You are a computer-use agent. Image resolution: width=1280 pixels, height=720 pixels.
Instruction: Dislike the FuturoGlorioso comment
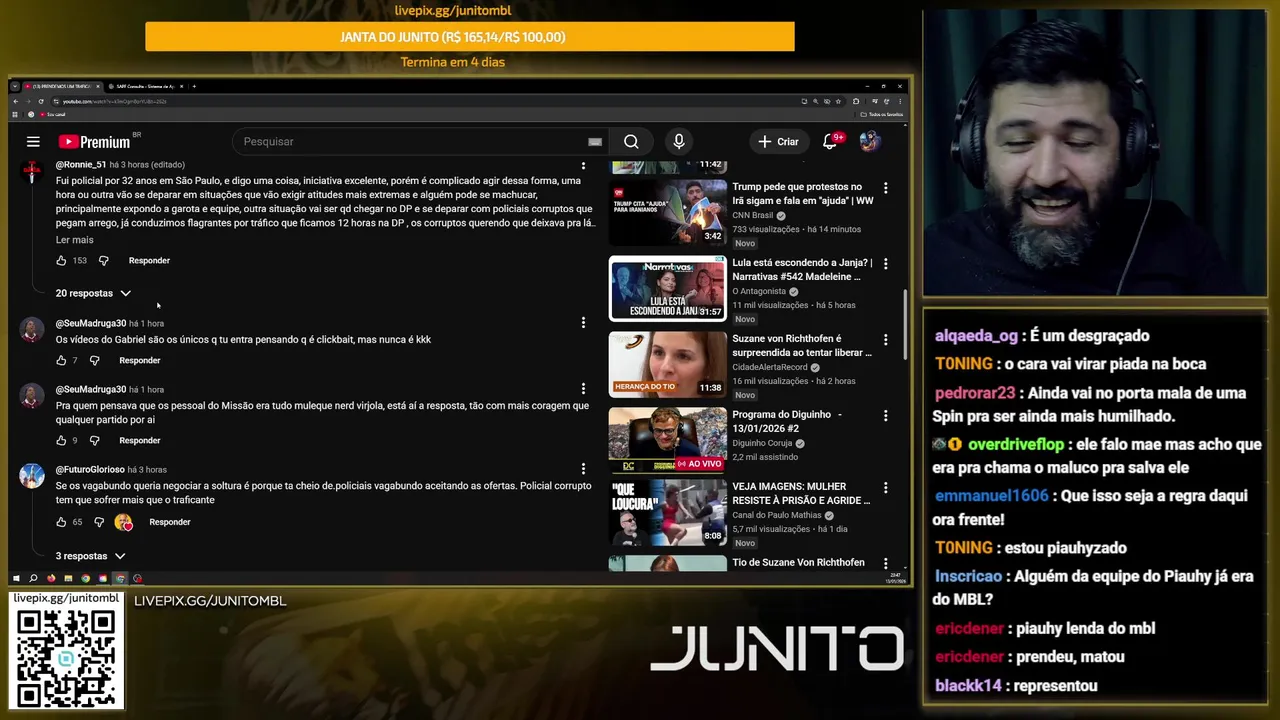(99, 522)
